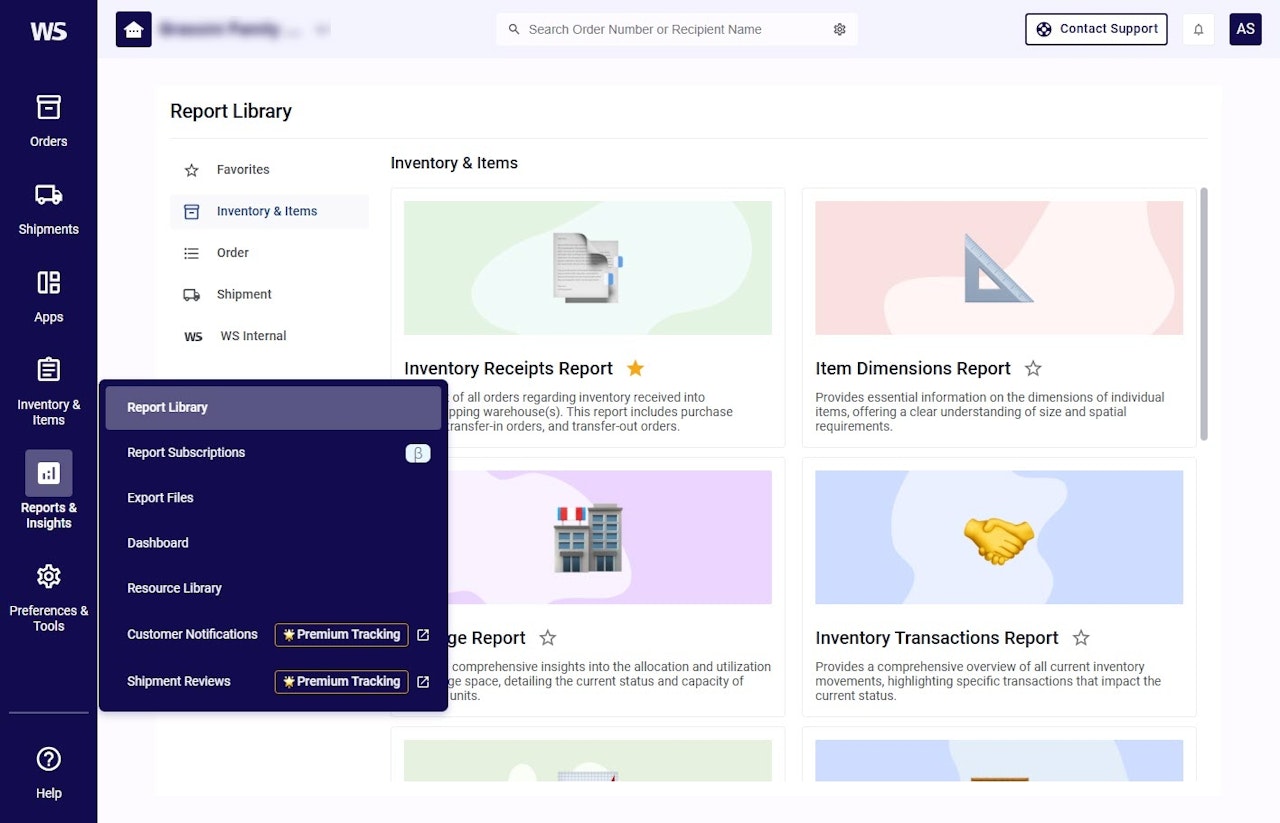Open Dashboard from the flyout menu
1280x823 pixels.
(273, 543)
